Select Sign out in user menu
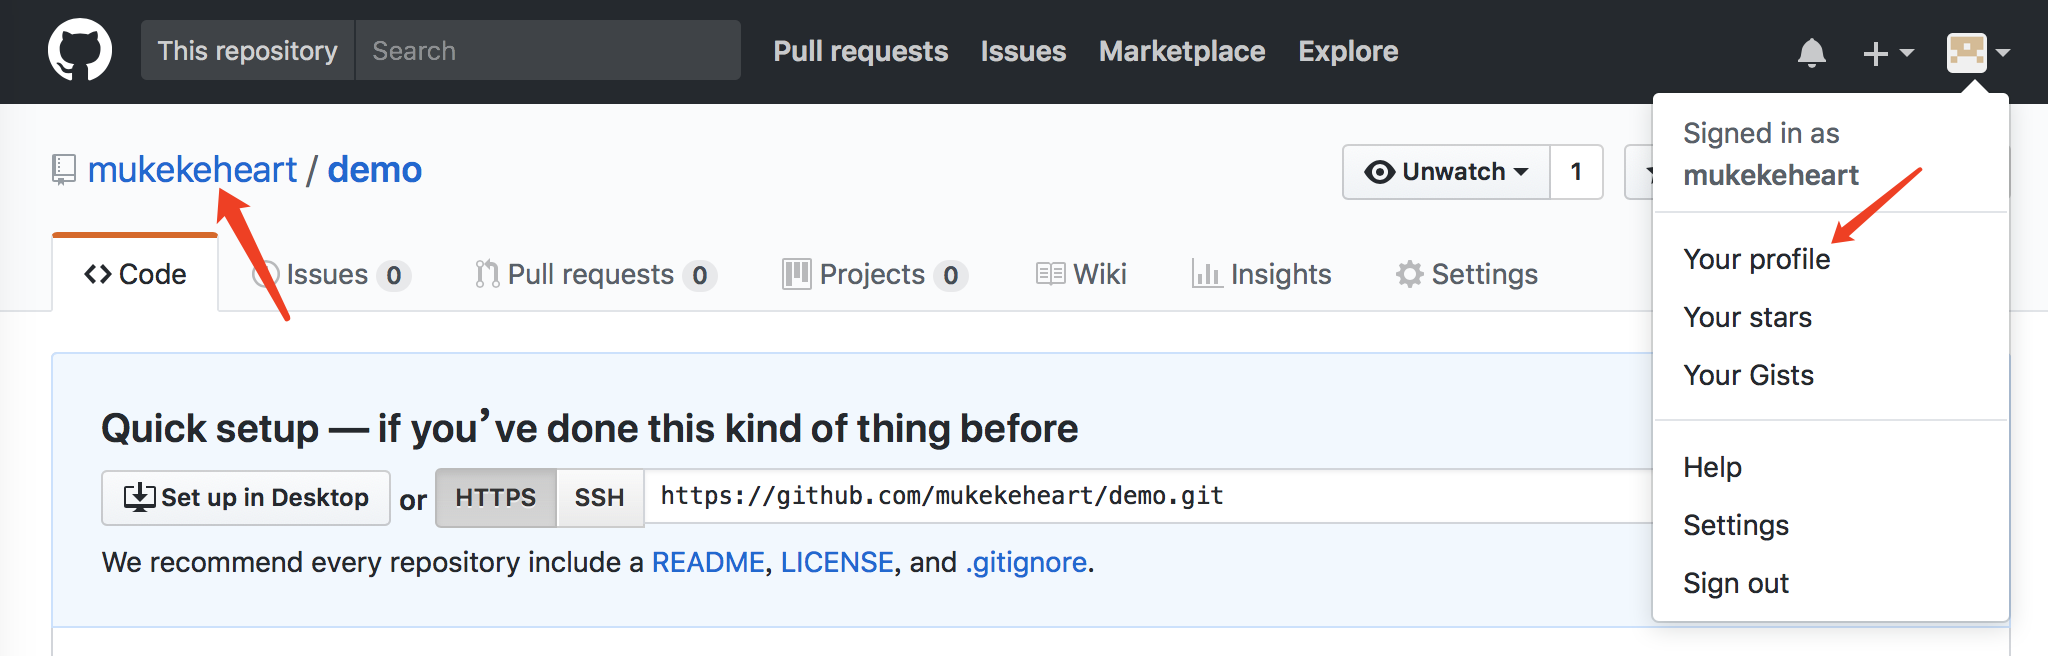Image resolution: width=2048 pixels, height=656 pixels. coord(1735,583)
